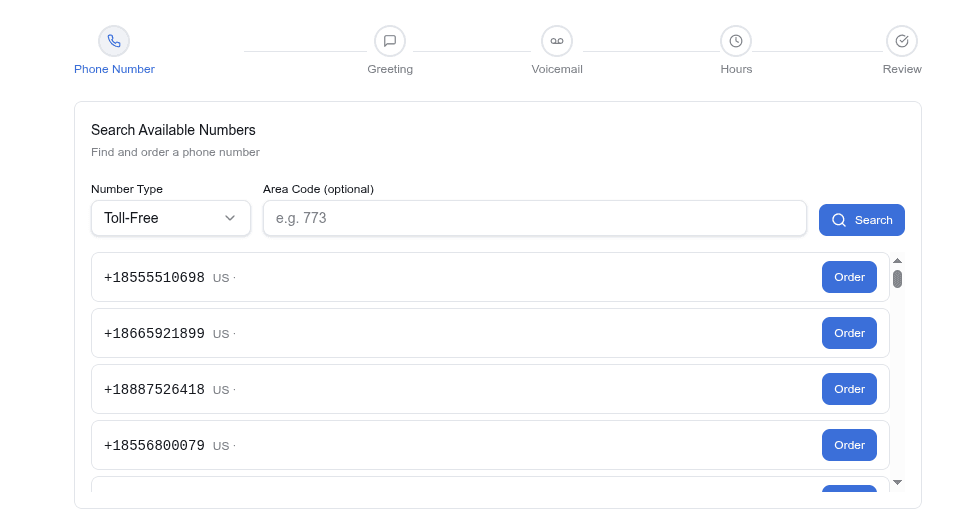Order number +18555510698
The image size is (969, 531).
849,277
